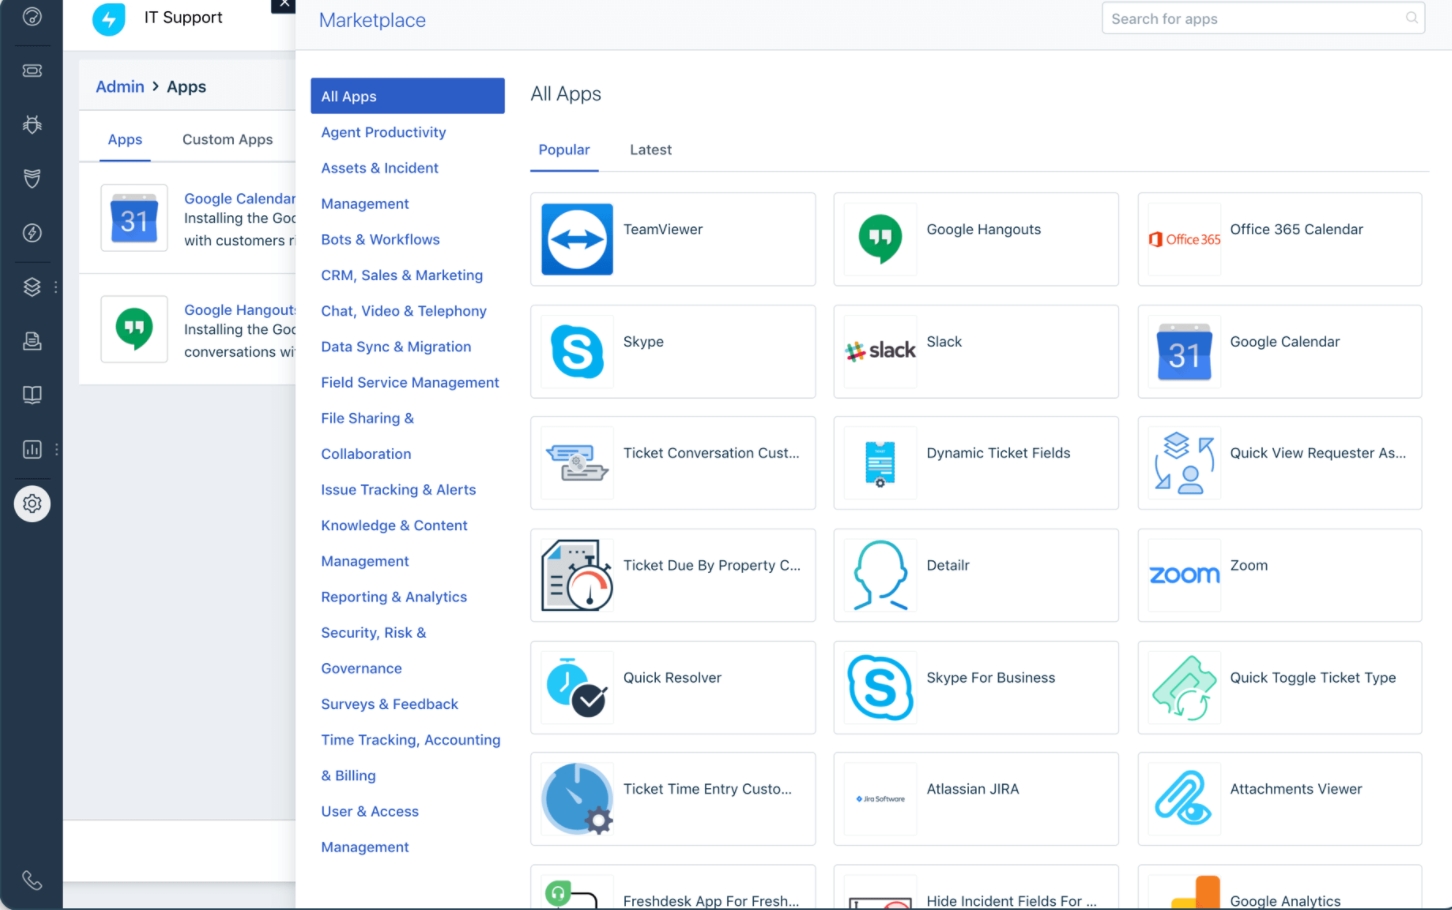Open the phone icon at sidebar bottom
Viewport: 1452px width, 910px height.
coord(32,880)
